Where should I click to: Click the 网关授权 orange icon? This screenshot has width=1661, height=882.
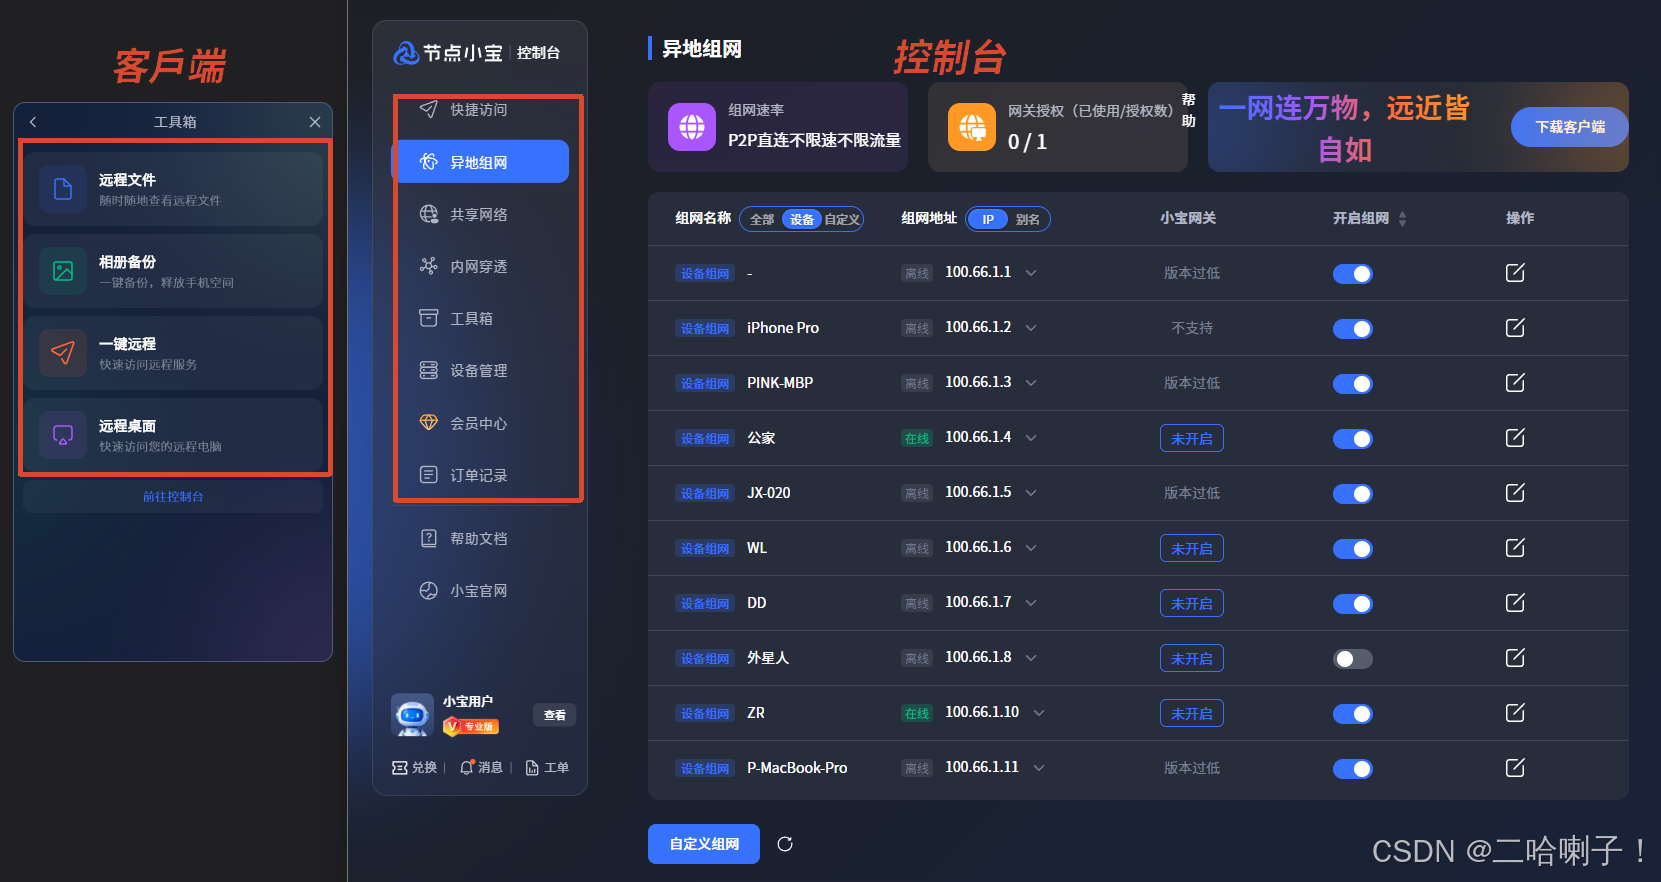click(972, 127)
